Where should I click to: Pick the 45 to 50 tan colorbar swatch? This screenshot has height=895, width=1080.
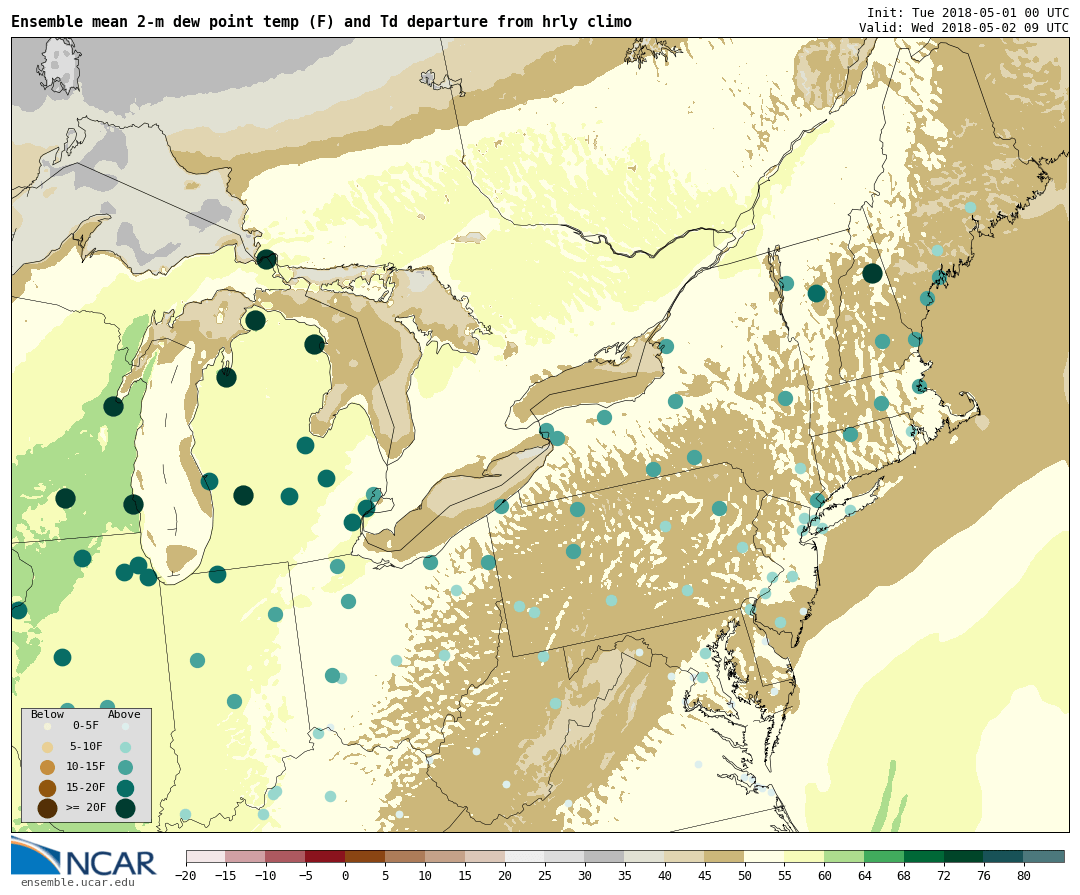tap(725, 856)
